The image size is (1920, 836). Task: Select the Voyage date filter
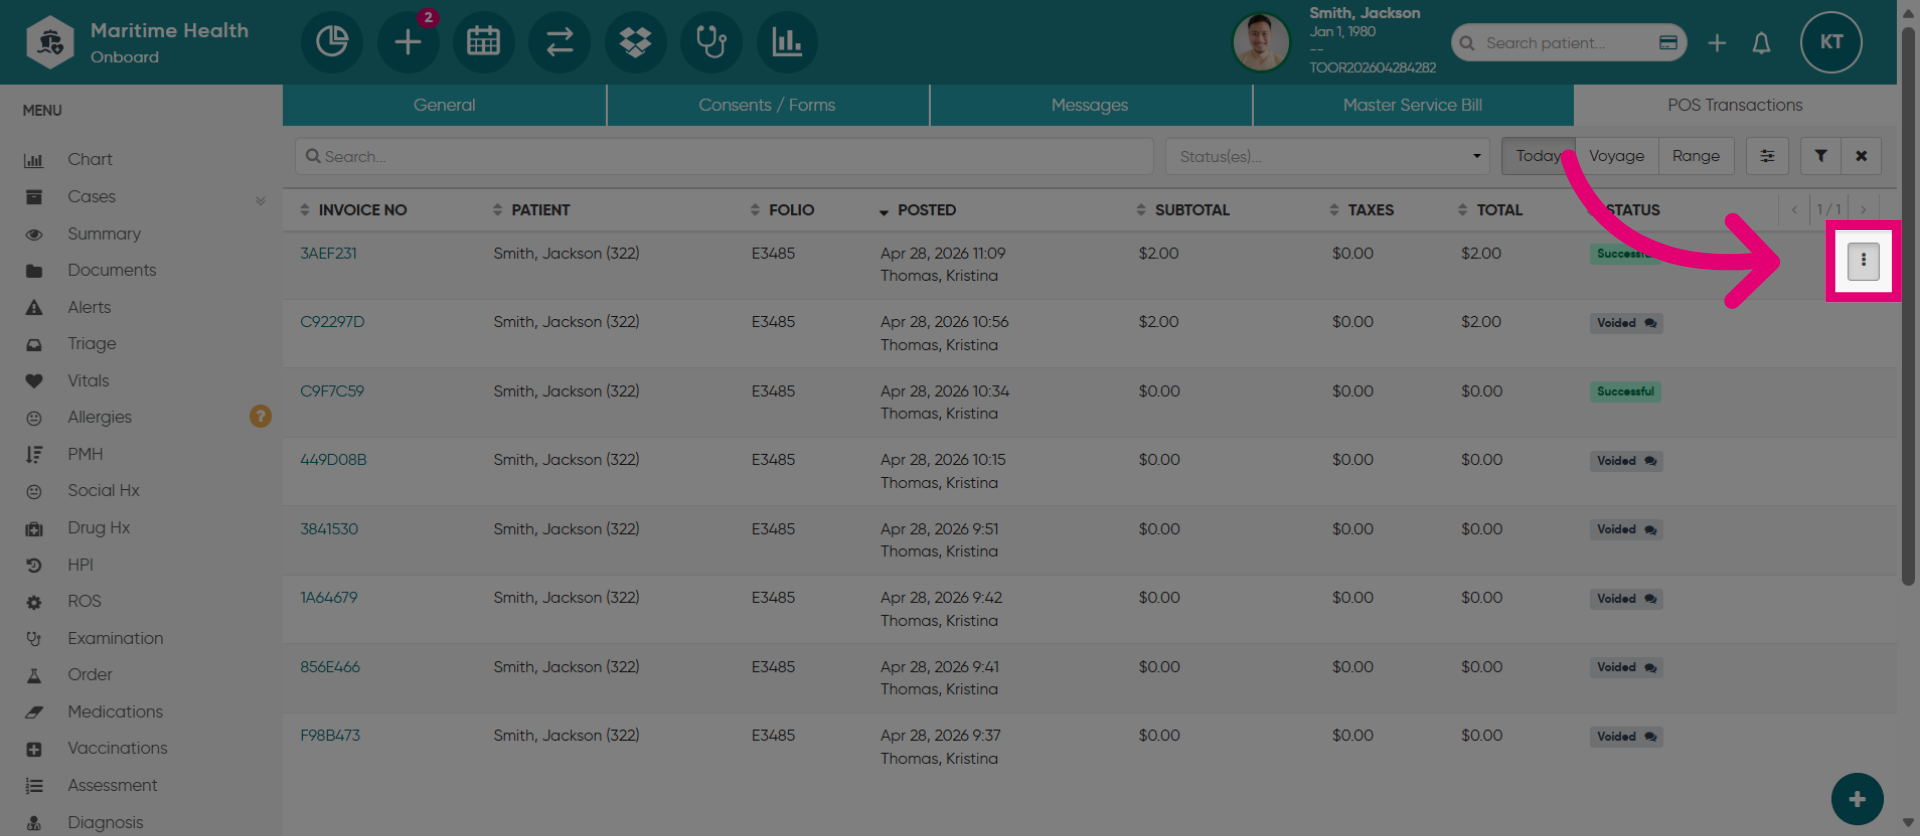click(1616, 156)
